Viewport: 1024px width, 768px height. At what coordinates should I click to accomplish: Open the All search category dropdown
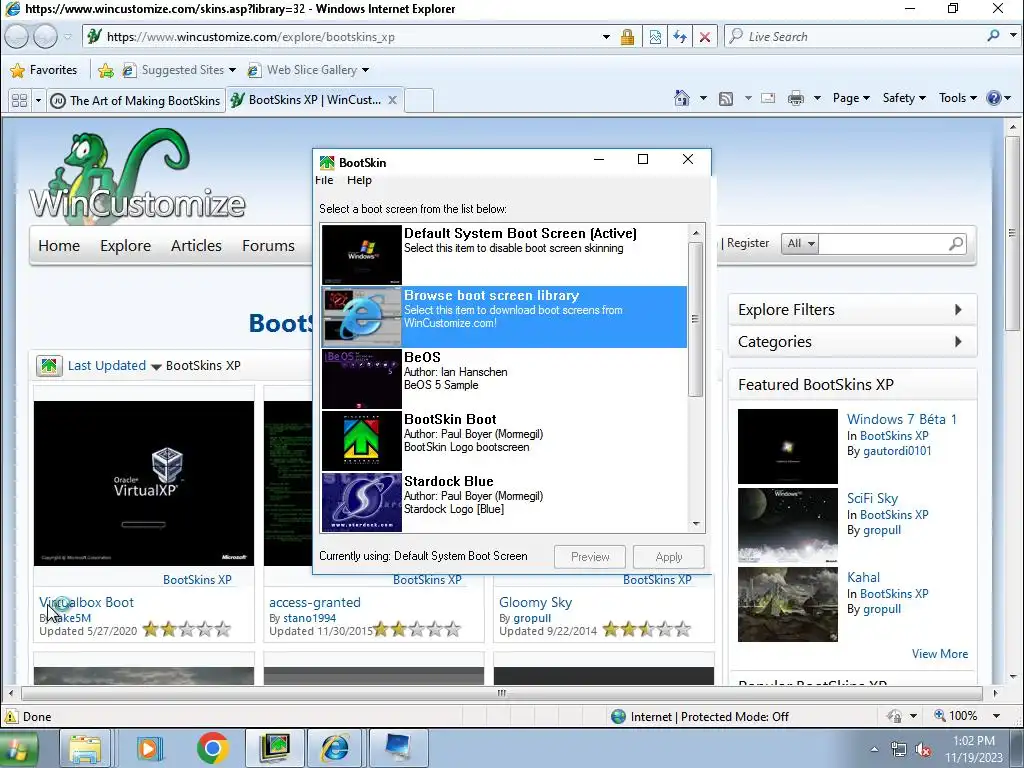[800, 244]
